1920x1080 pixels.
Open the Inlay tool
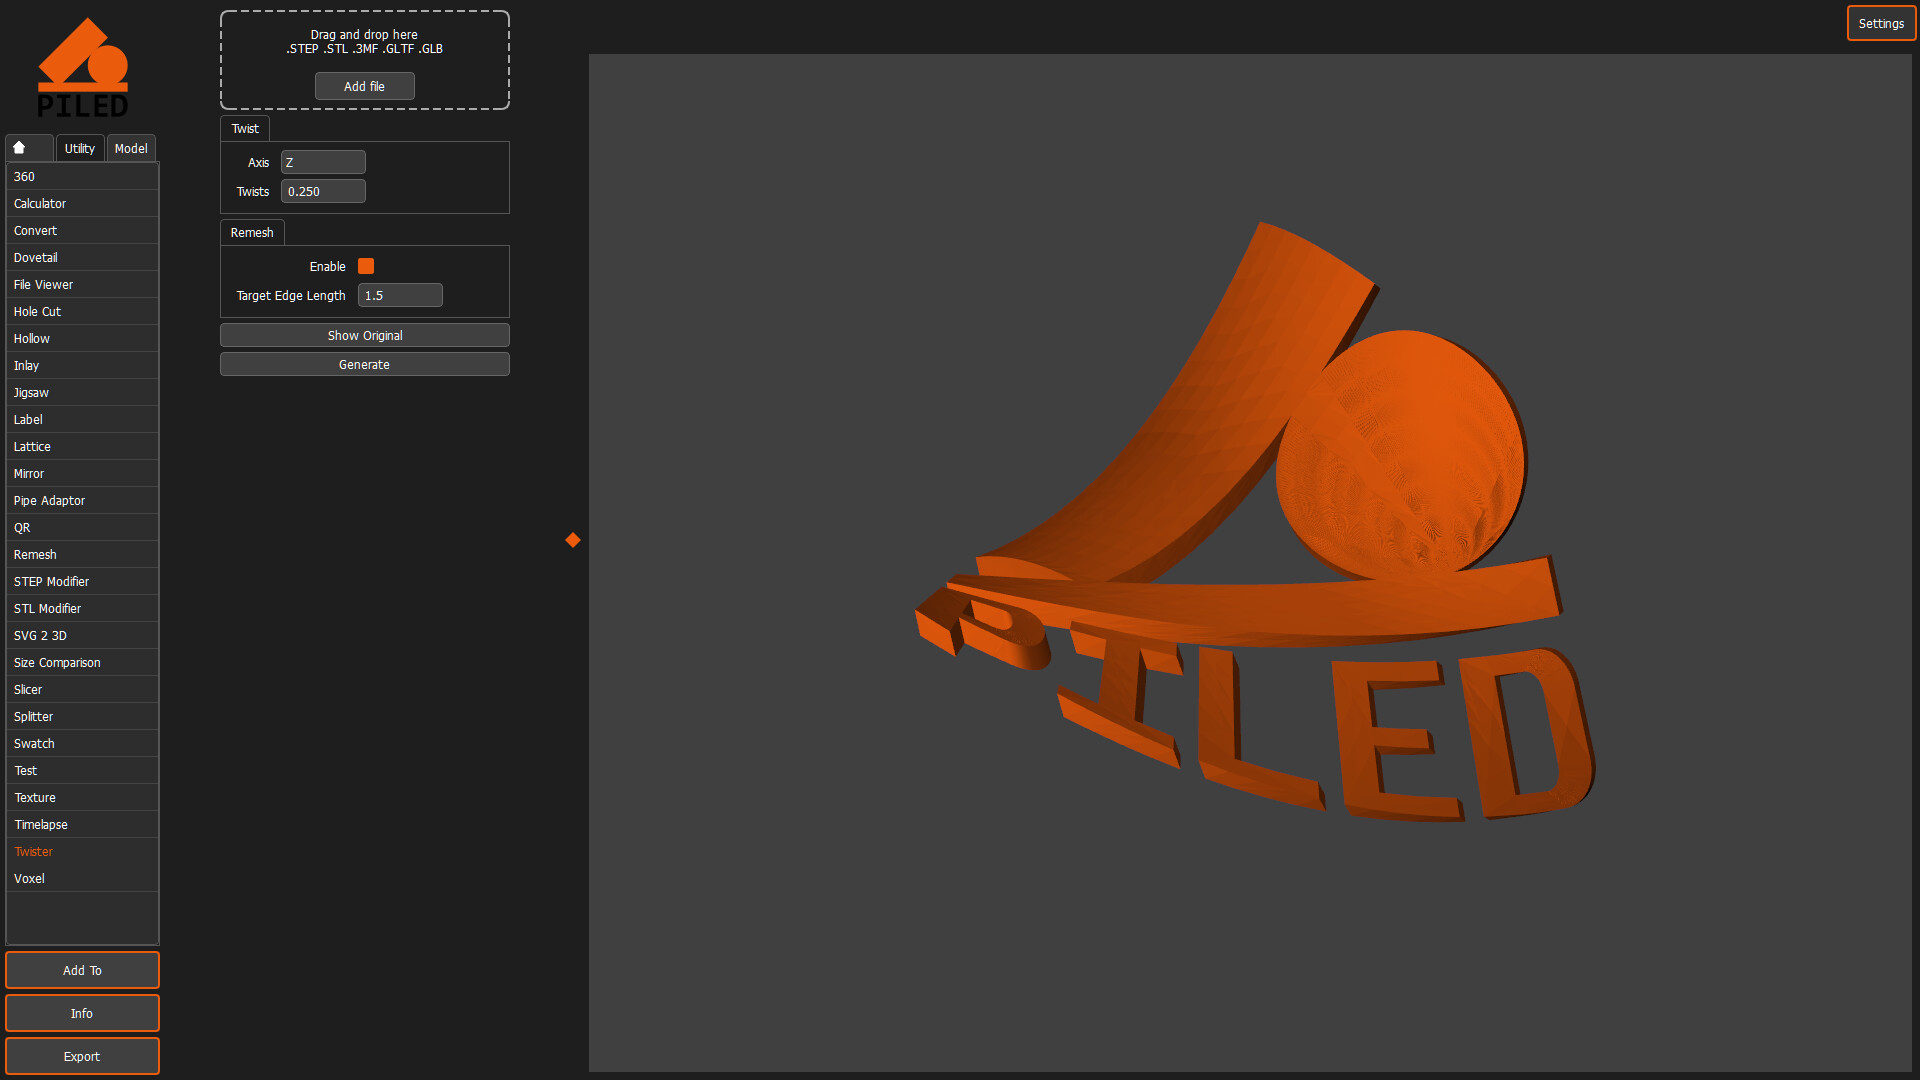[82, 365]
